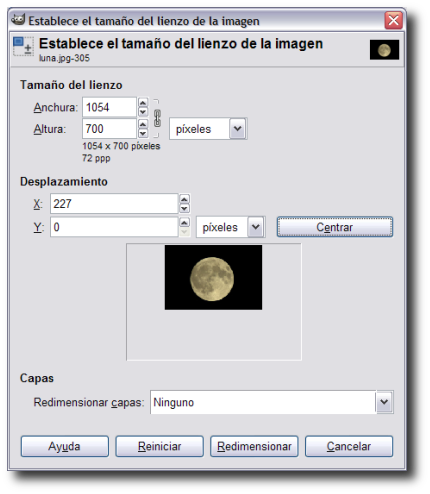This screenshot has height=494, width=430.
Task: Increase Altura with up arrow
Action: click(143, 124)
